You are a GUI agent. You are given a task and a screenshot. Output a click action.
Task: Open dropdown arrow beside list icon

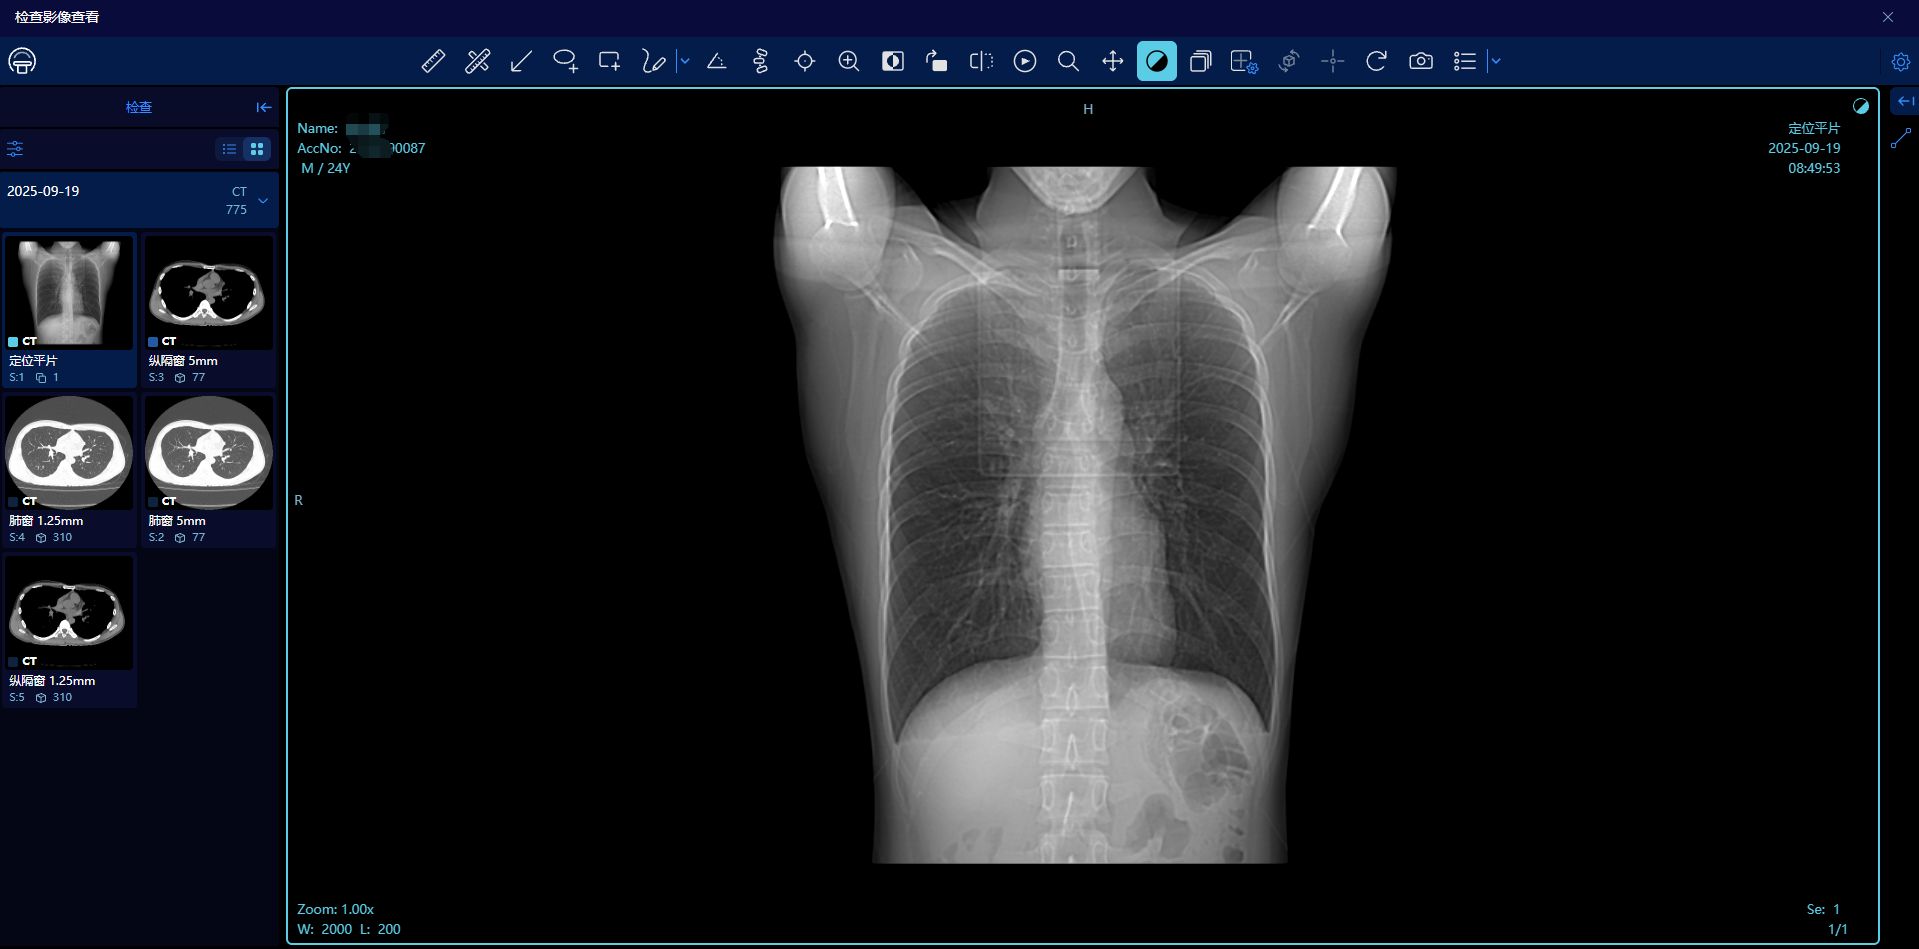(1496, 61)
